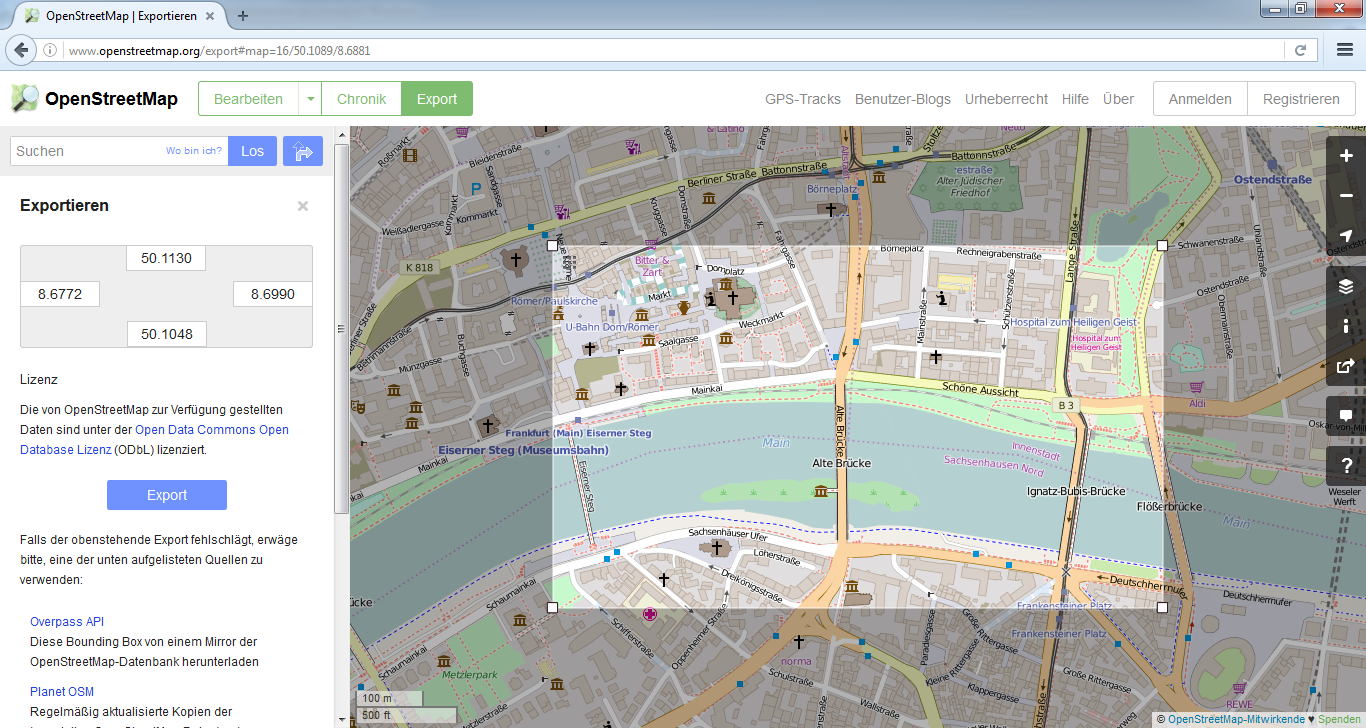Click the Spenden donate link

click(x=1340, y=719)
